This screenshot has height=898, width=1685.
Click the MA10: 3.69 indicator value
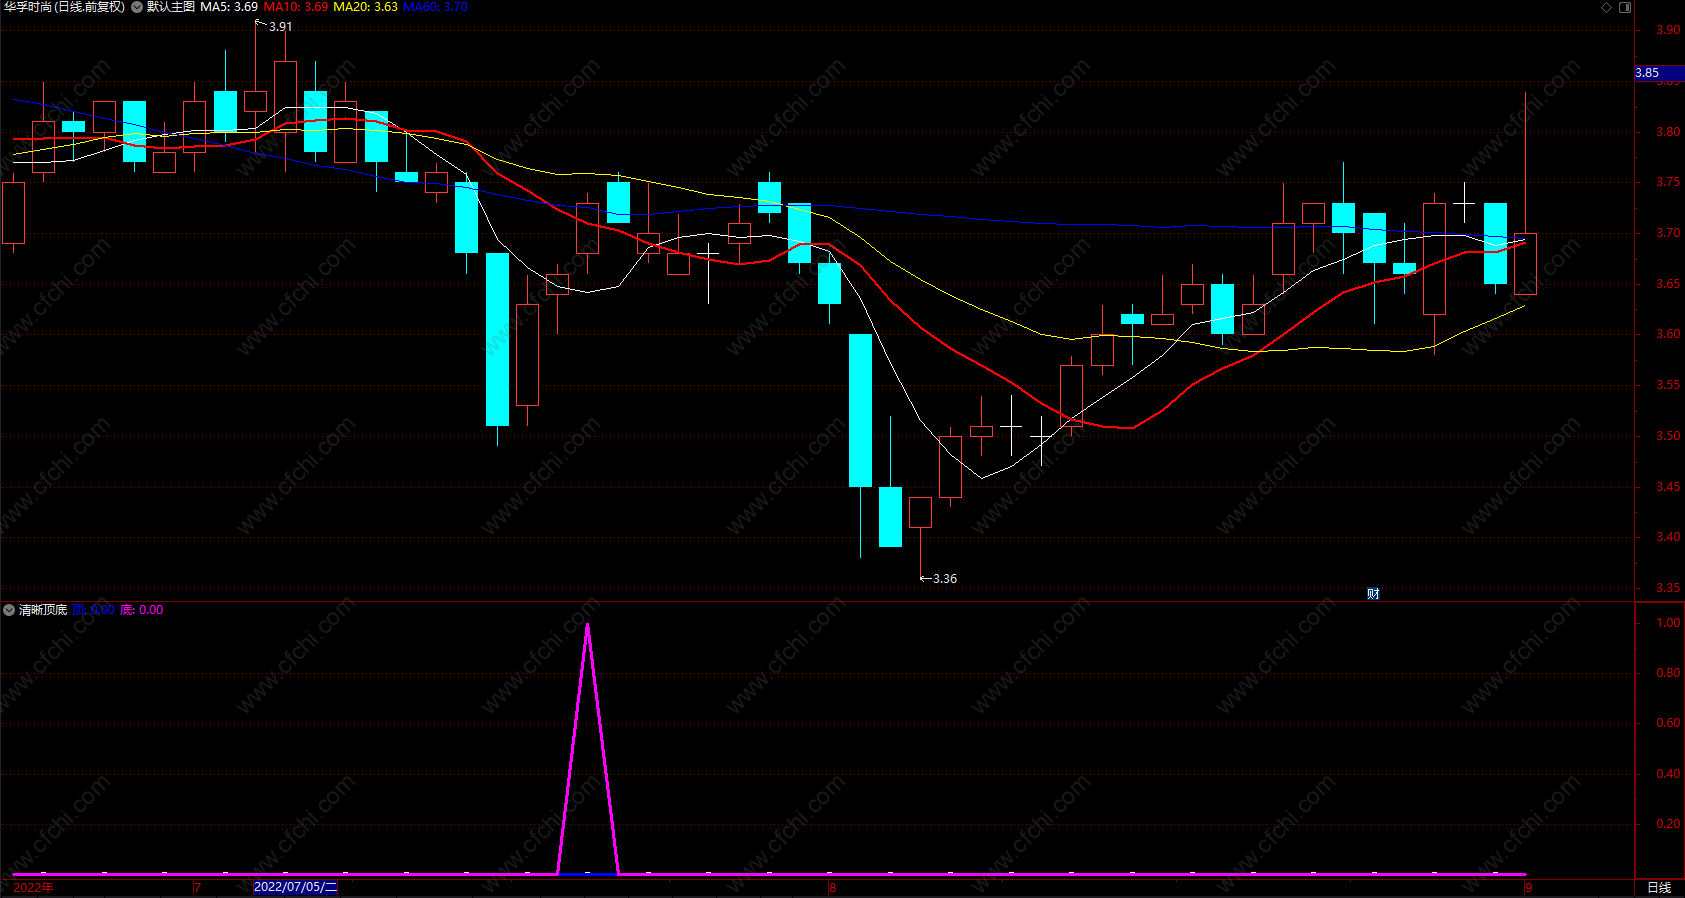click(295, 7)
